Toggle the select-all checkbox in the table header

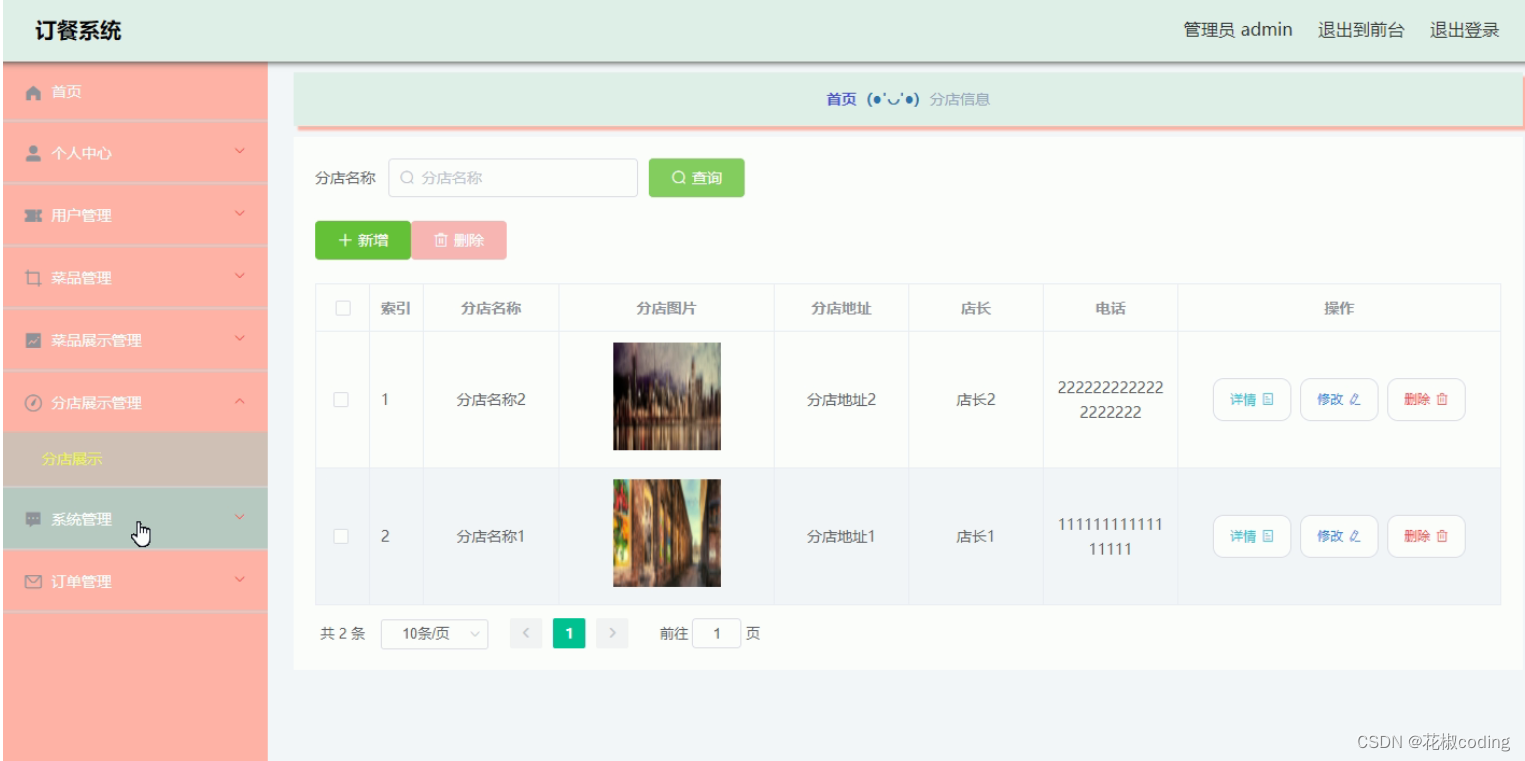tap(341, 308)
